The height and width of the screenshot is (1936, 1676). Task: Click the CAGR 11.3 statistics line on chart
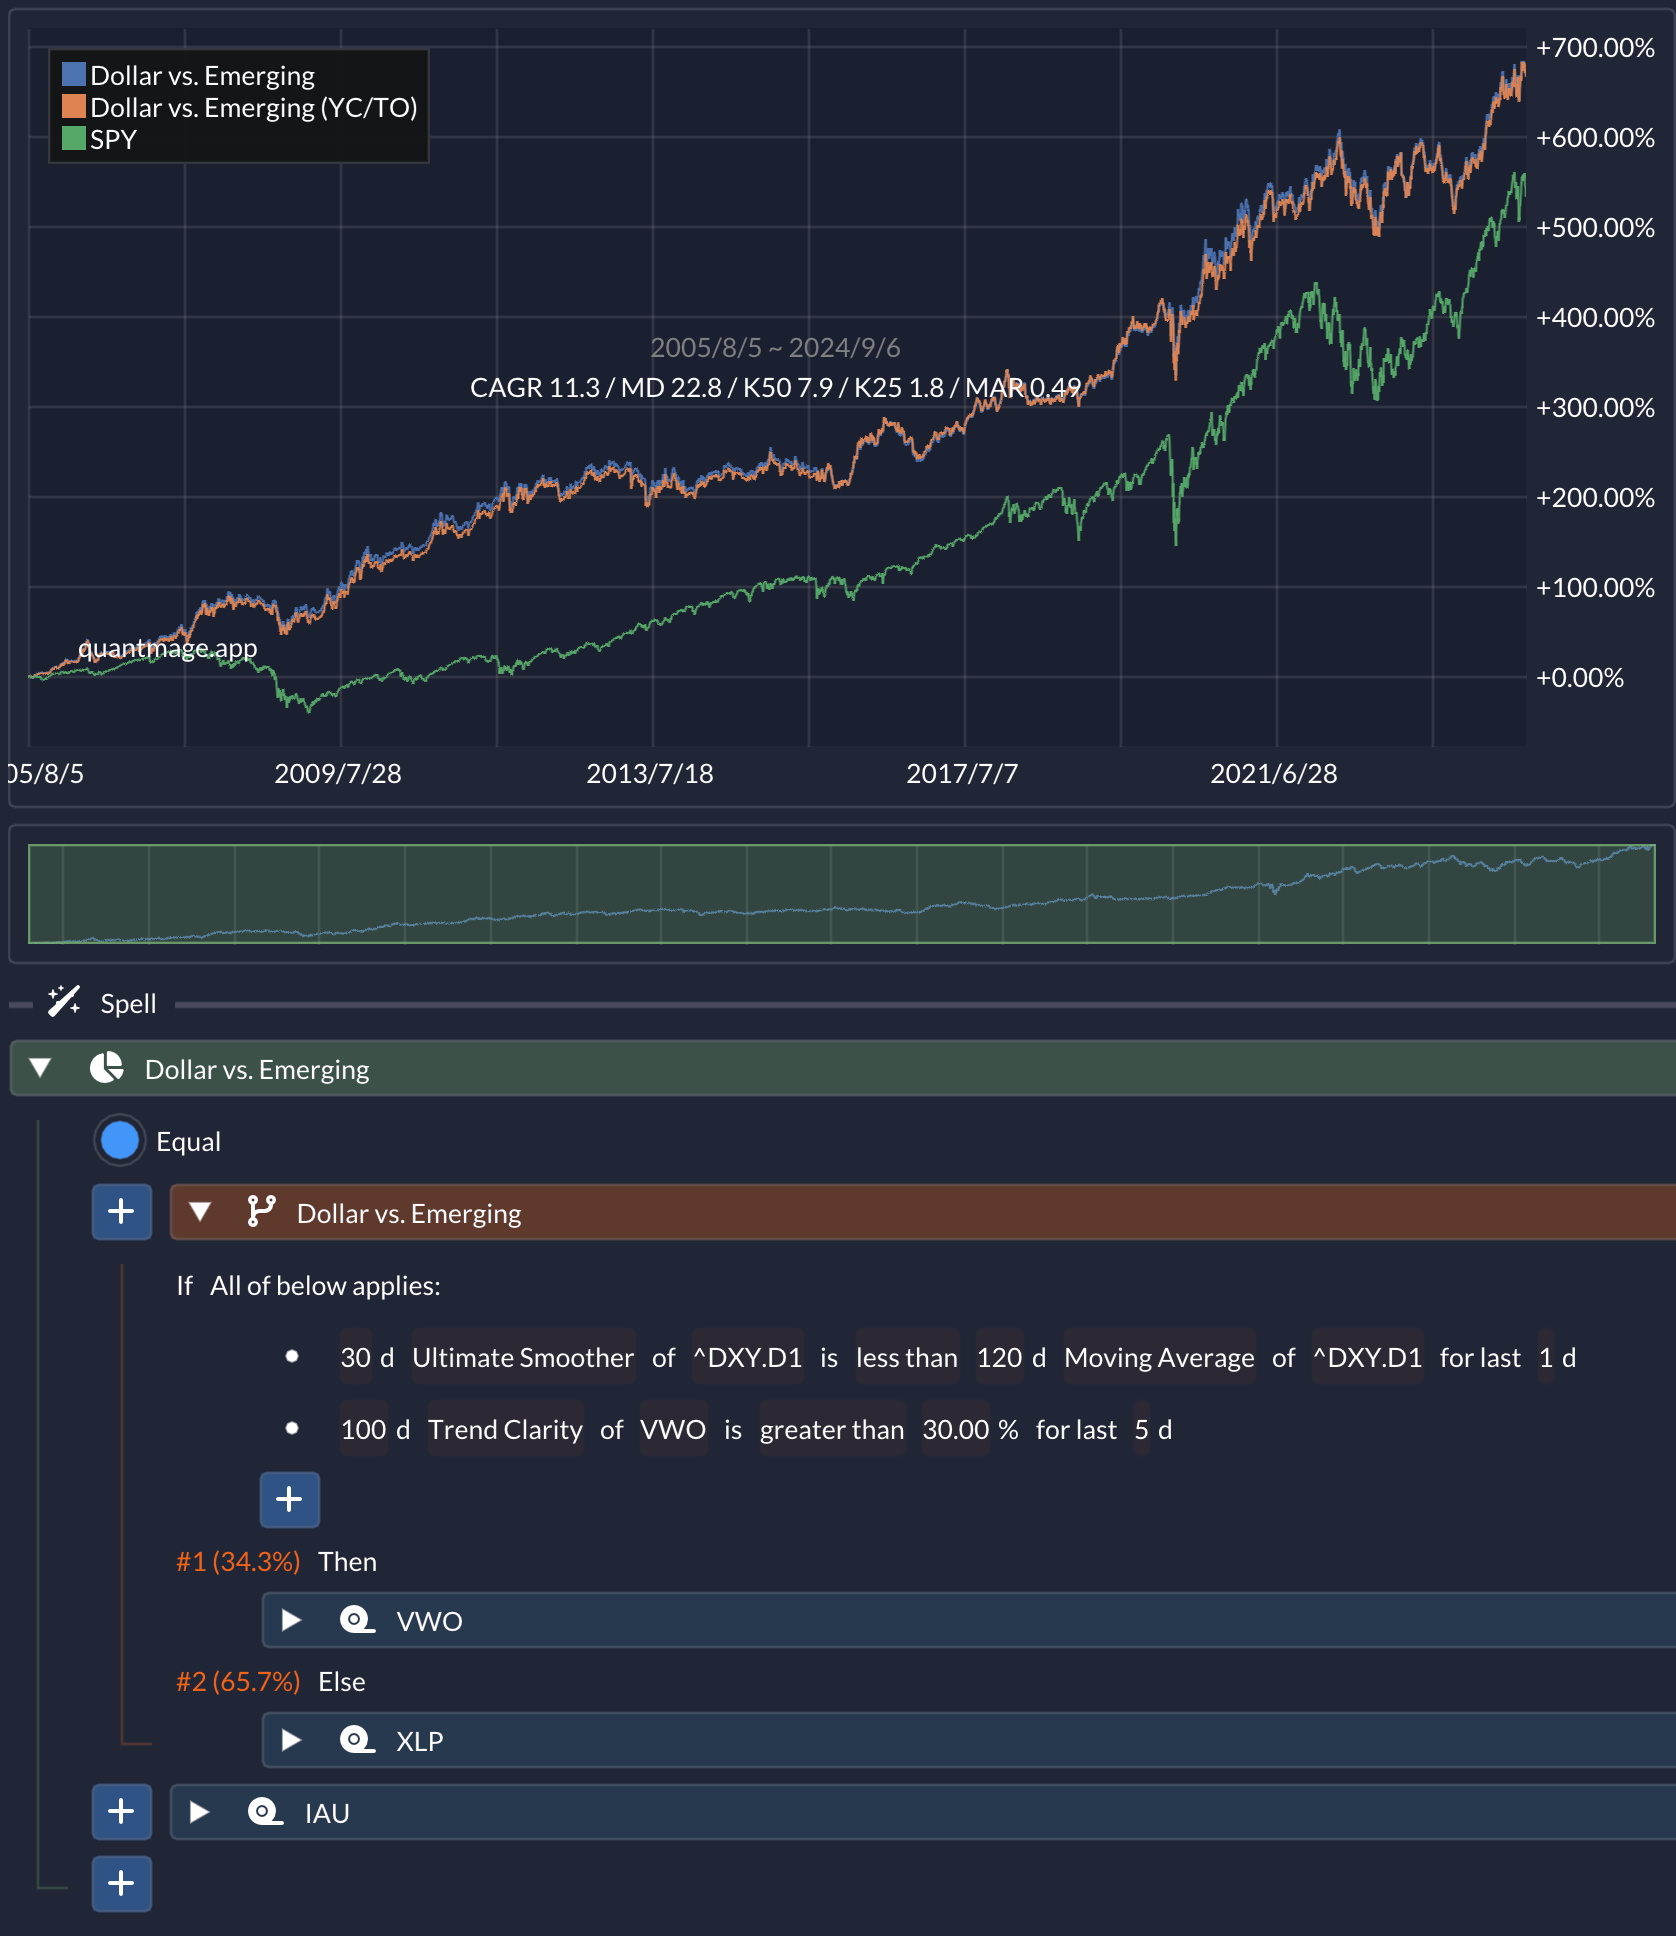[x=776, y=387]
